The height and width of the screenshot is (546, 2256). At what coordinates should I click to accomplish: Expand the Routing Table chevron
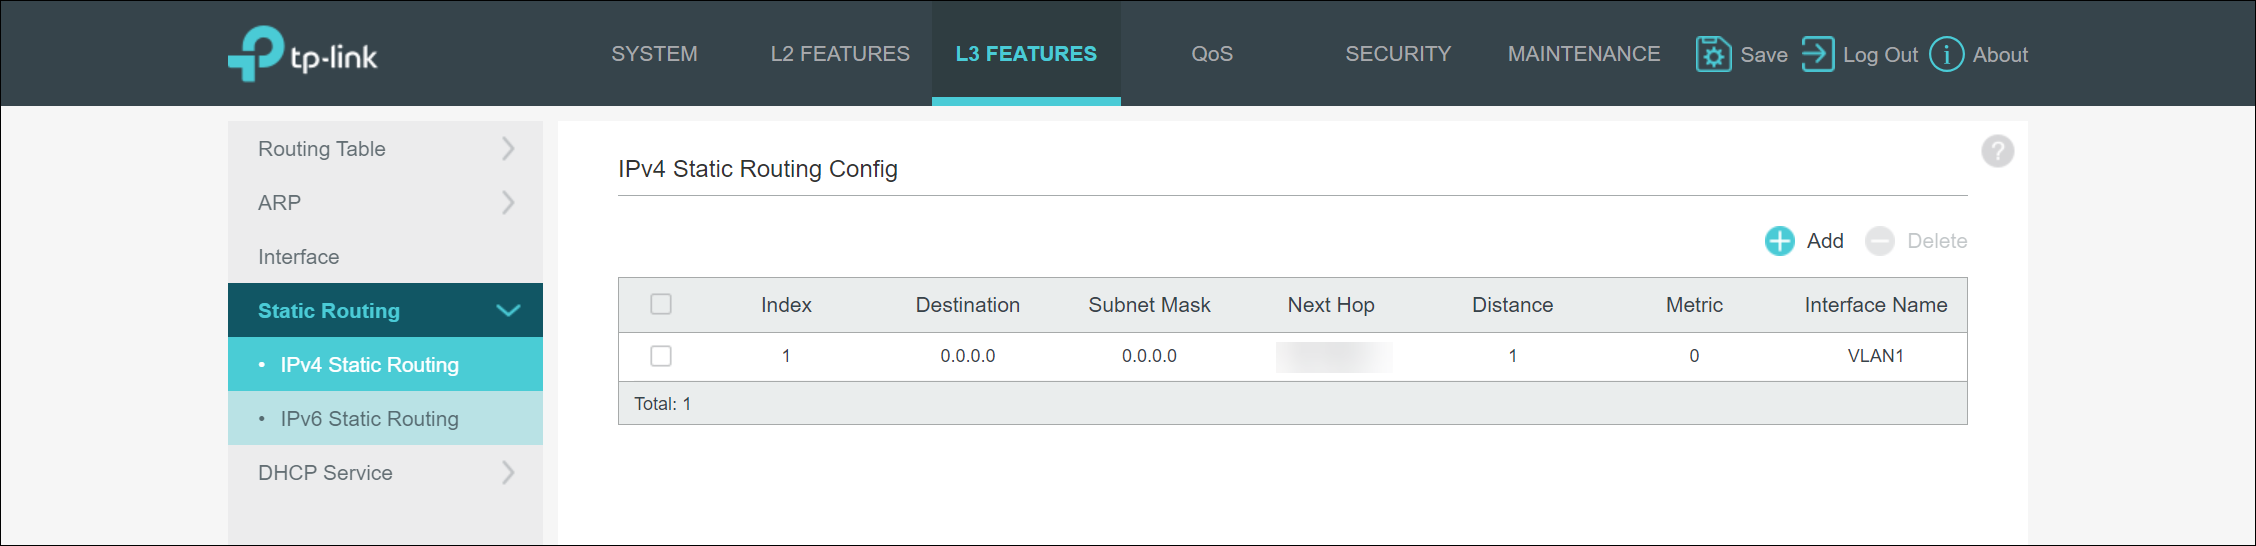point(508,149)
